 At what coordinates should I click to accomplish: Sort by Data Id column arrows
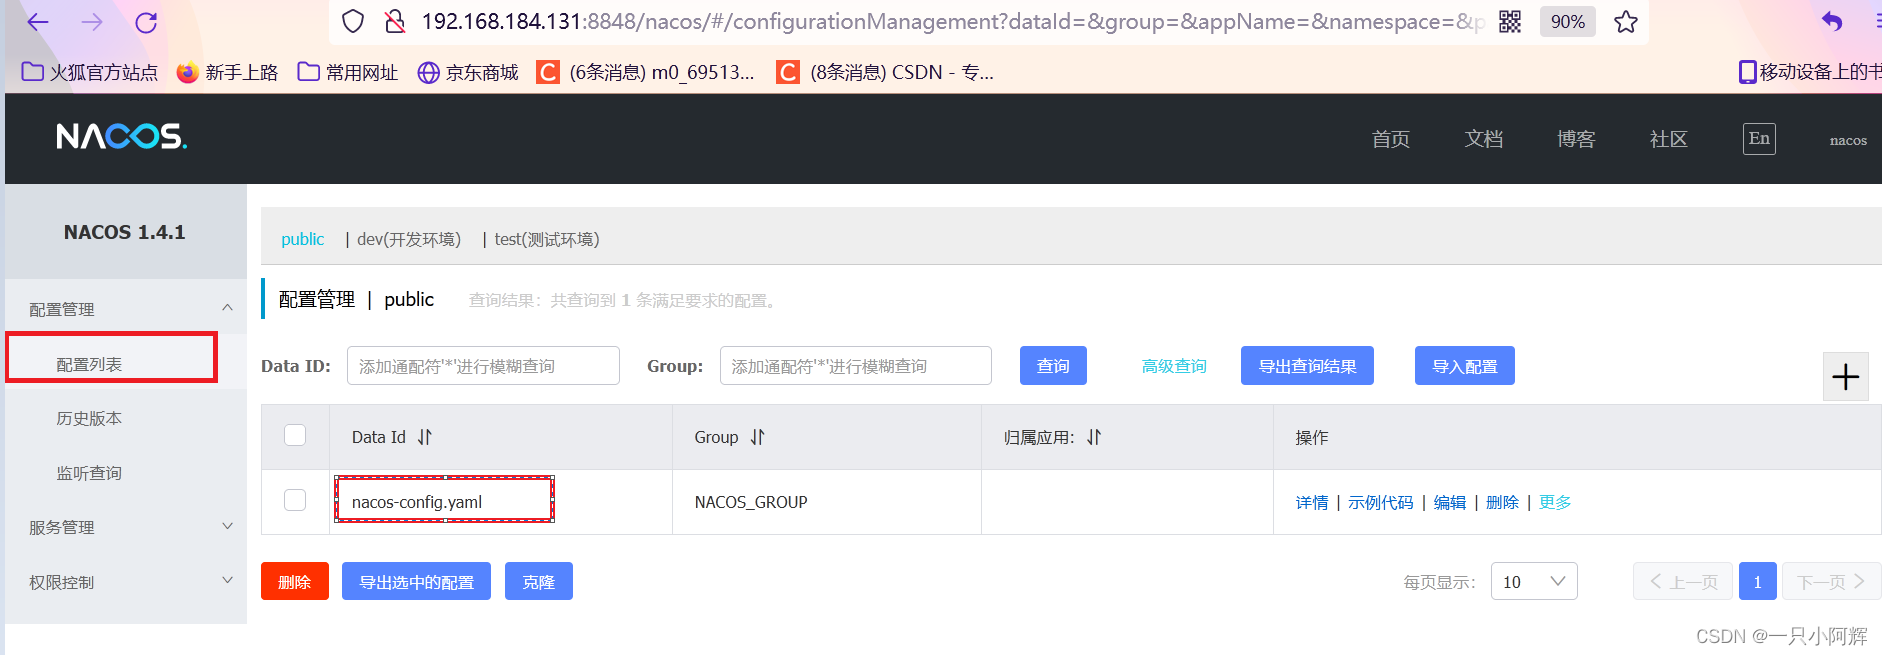pyautogui.click(x=425, y=437)
